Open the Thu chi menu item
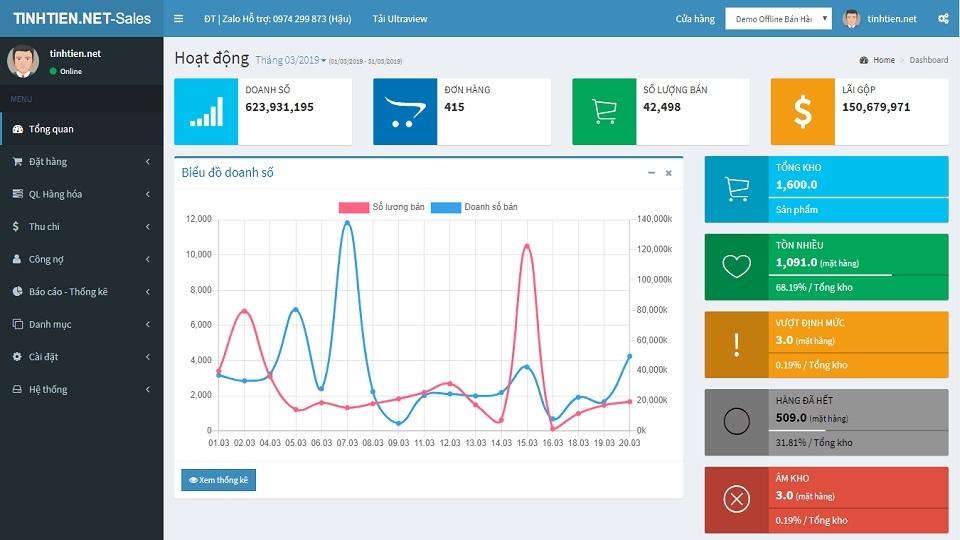The image size is (960, 540). pos(82,227)
